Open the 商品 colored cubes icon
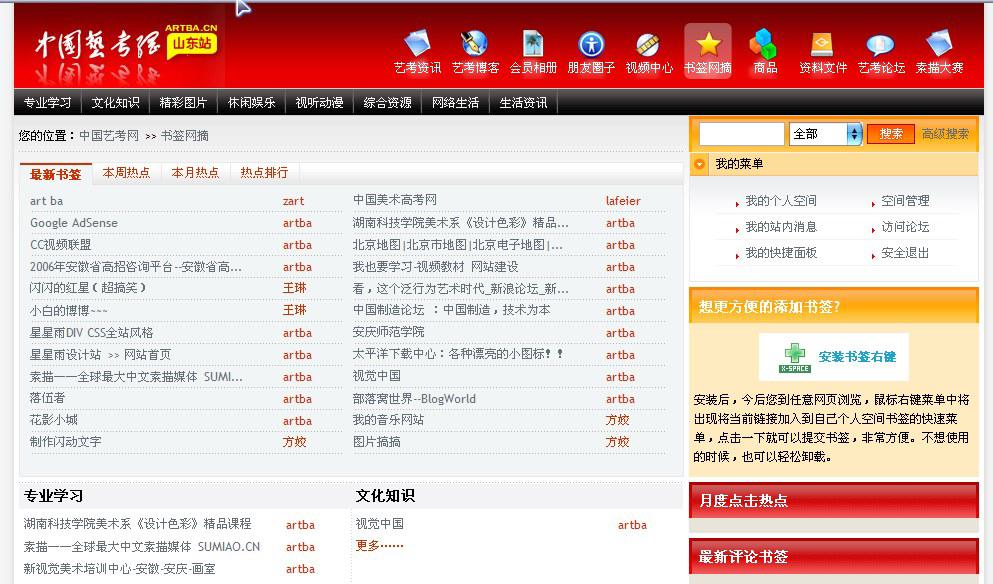The image size is (993, 584). coord(764,44)
